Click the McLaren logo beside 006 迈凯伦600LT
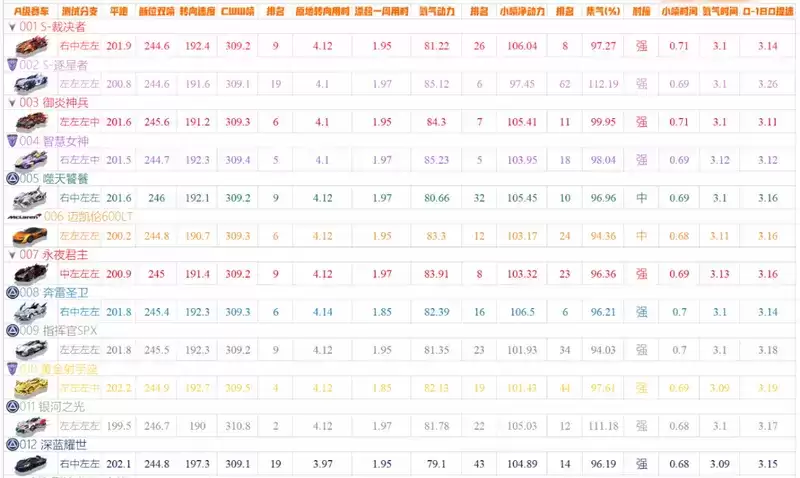The height and width of the screenshot is (478, 800). (x=22, y=216)
